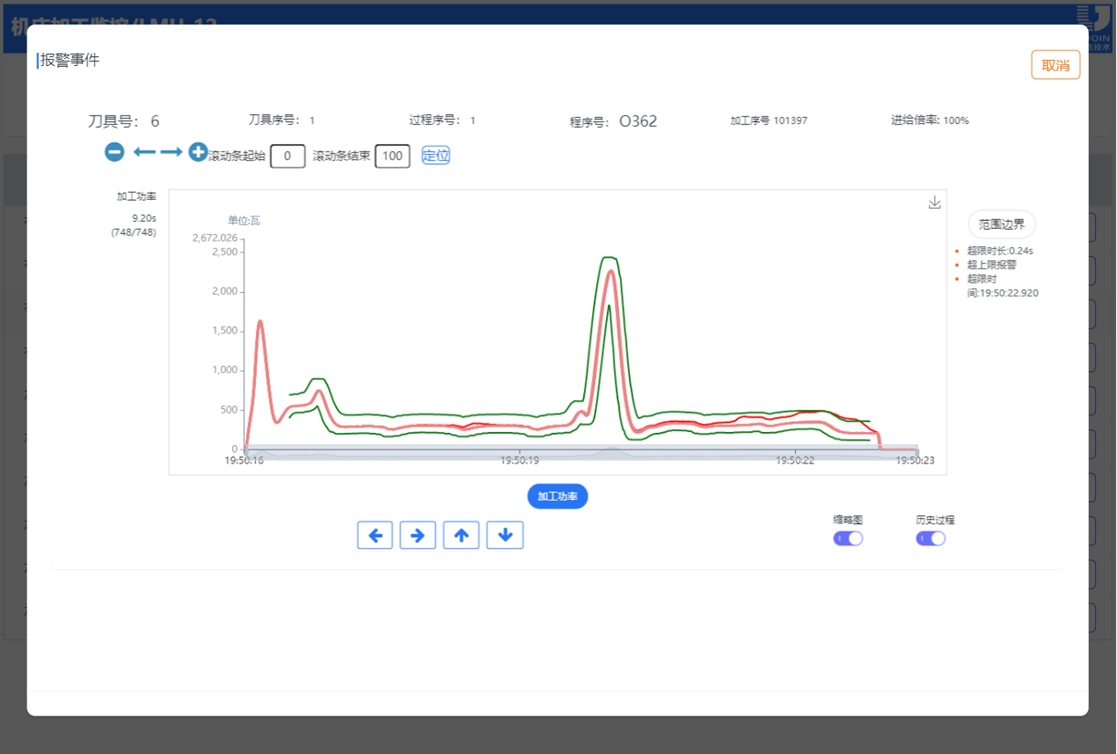Click the (748/748) counter text
This screenshot has height=754, width=1117.
[134, 232]
